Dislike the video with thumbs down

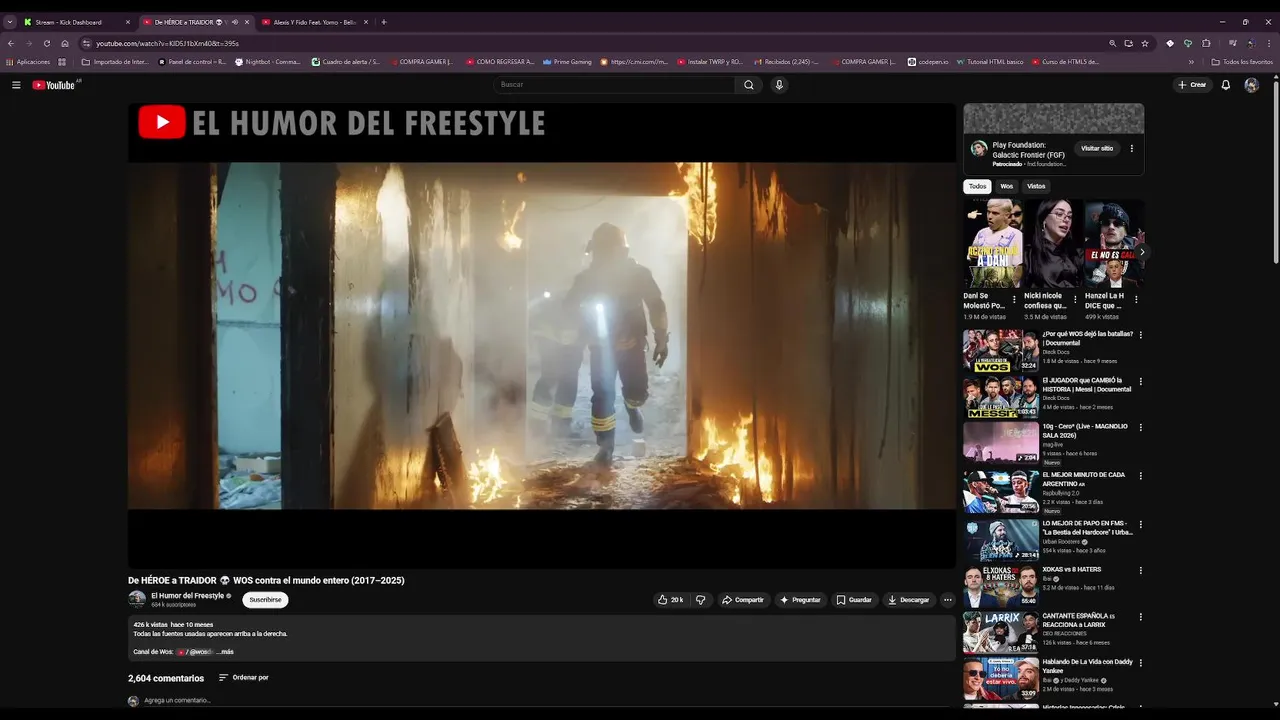[x=700, y=600]
